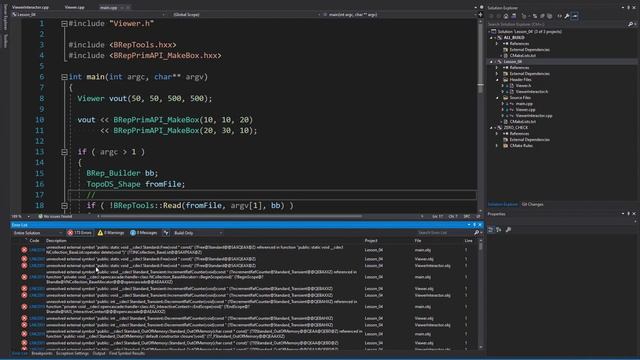Collapse the if block at line 13
The width and height of the screenshot is (640, 360).
(x=64, y=152)
